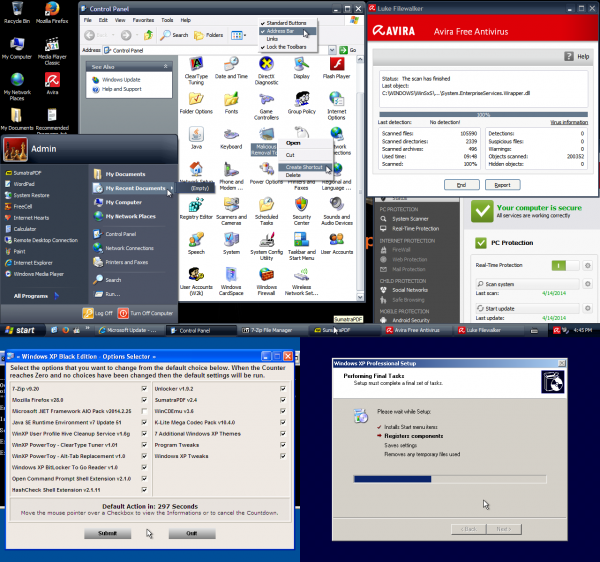Choose Create Shortcut from the context menu
This screenshot has width=600, height=562.
(307, 166)
